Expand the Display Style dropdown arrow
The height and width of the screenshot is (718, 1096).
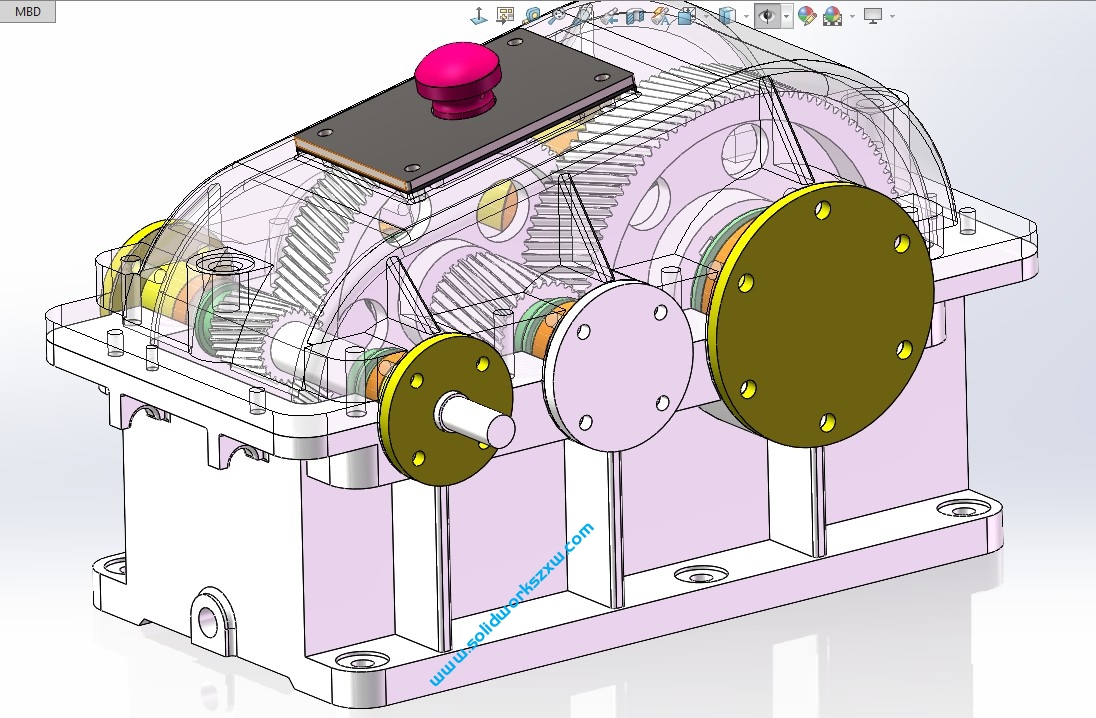pos(746,16)
